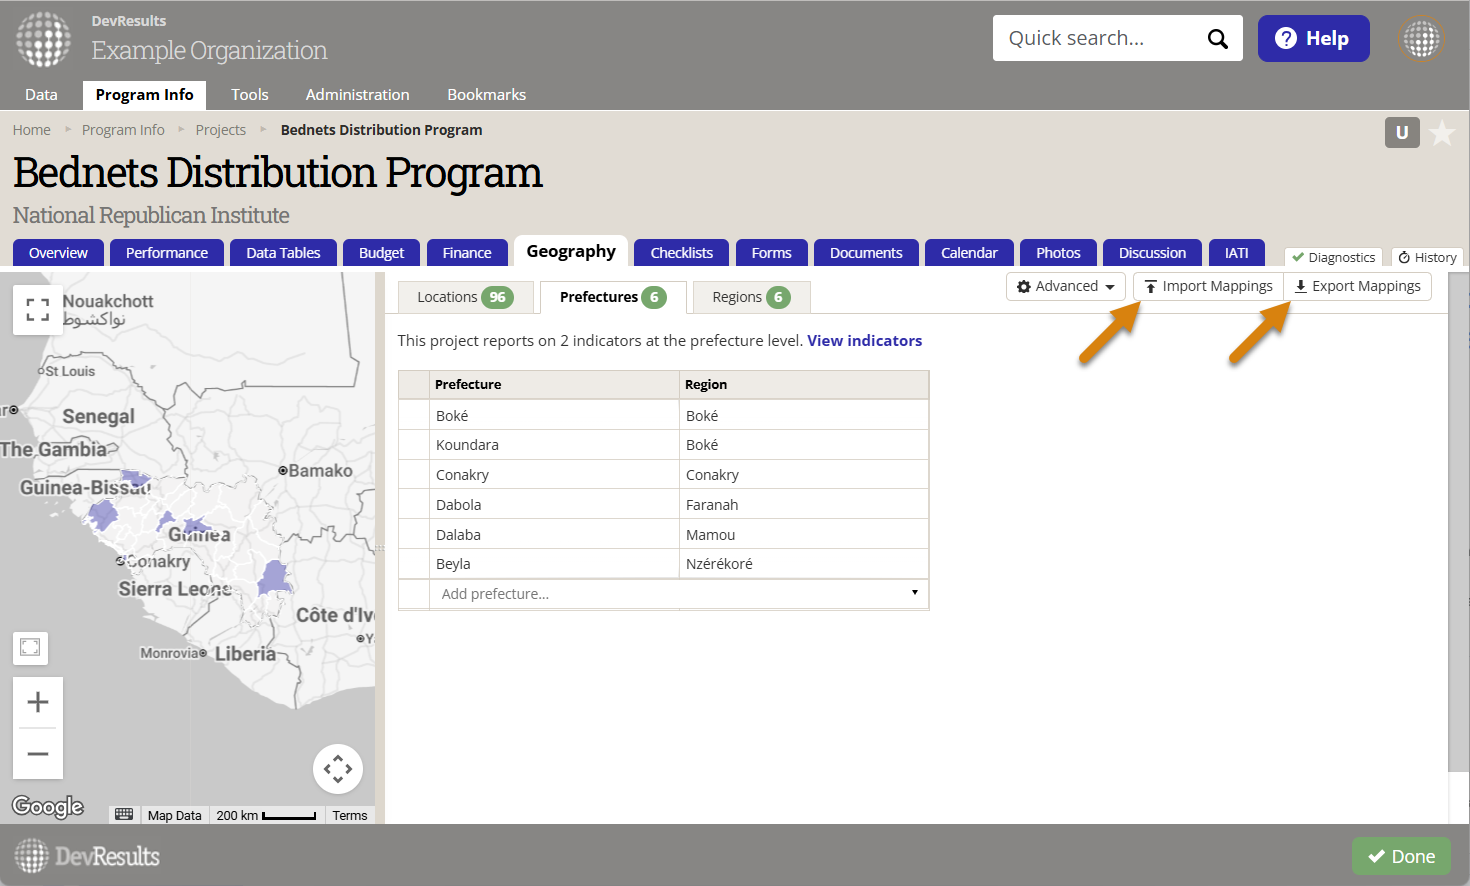Click the U status badge

[x=1402, y=132]
